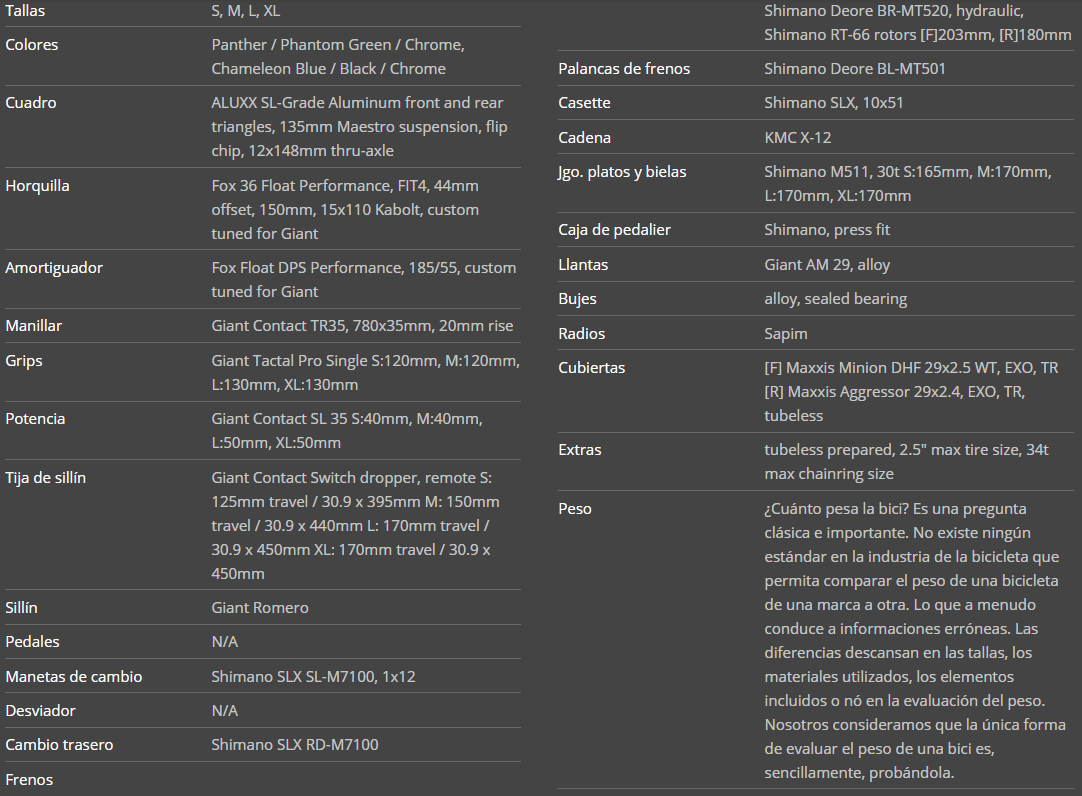The image size is (1082, 796).
Task: Click the Palancas de frenos label
Action: click(624, 69)
